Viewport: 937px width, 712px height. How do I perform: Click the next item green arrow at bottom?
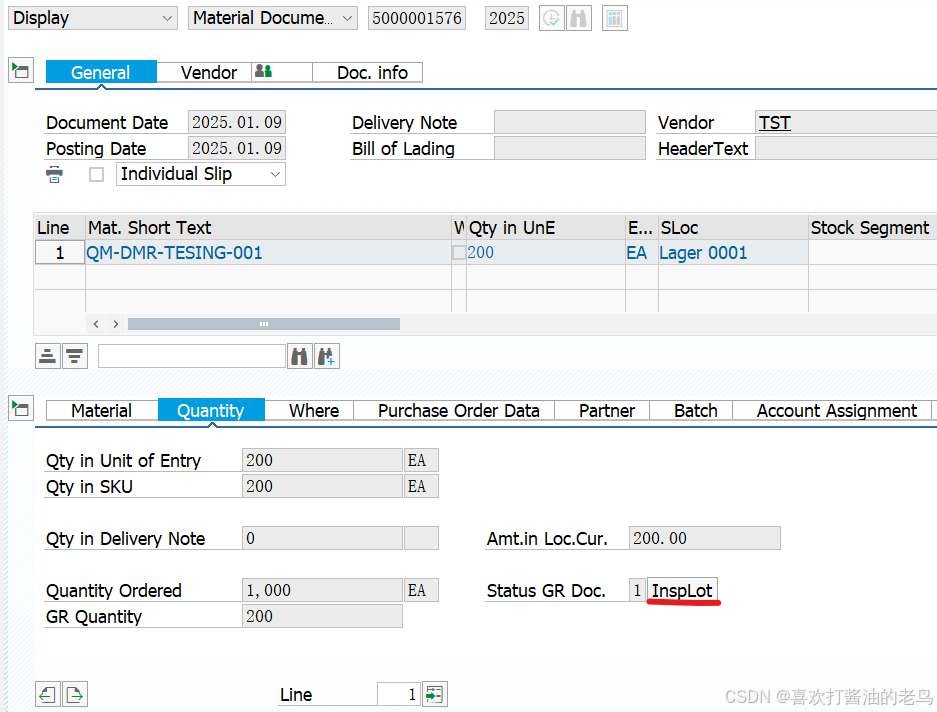[74, 693]
